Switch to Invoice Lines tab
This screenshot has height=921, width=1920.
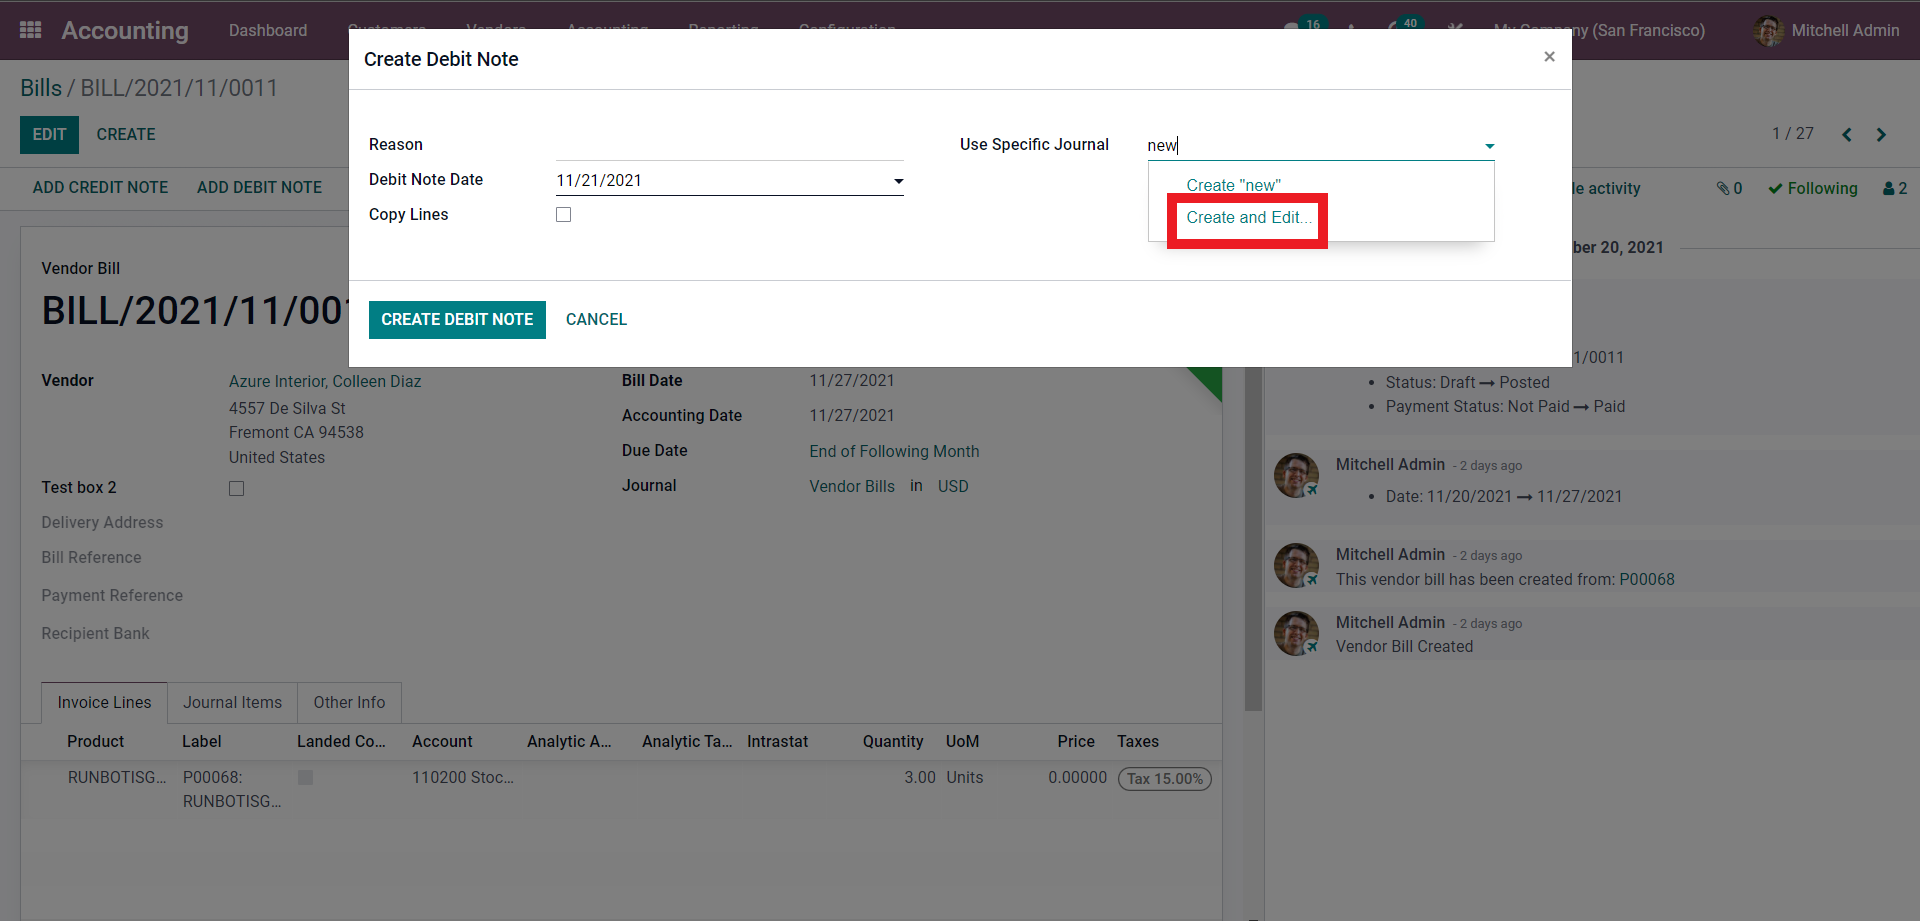(104, 703)
